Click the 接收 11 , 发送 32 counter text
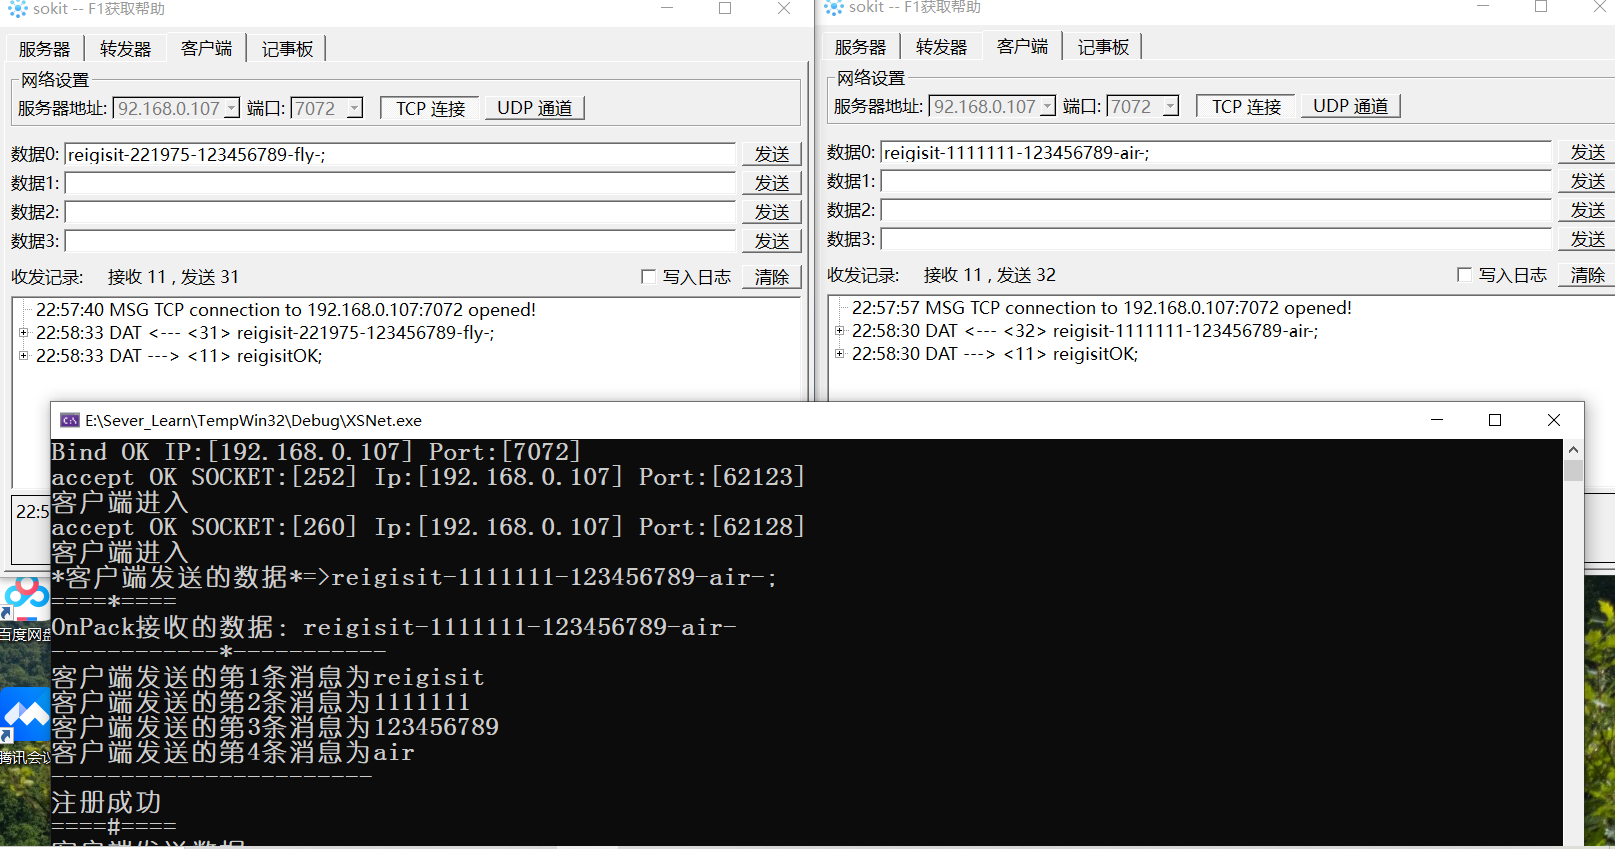Image resolution: width=1615 pixels, height=849 pixels. pyautogui.click(x=990, y=275)
